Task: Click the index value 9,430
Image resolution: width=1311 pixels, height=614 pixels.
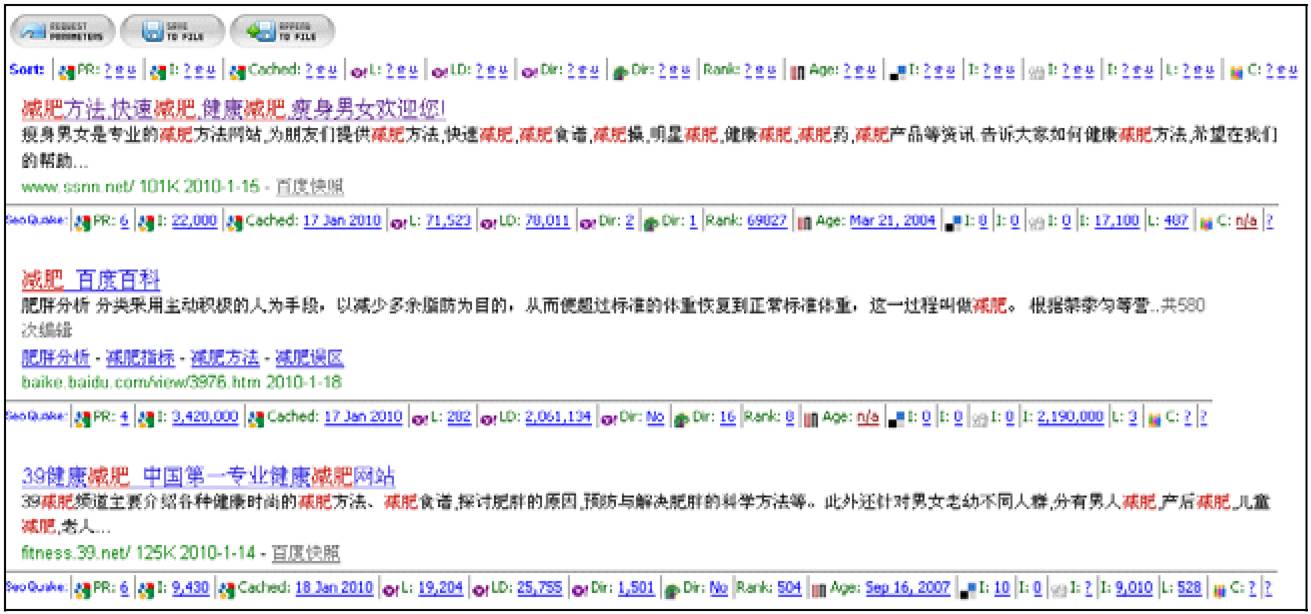Action: pos(191,588)
